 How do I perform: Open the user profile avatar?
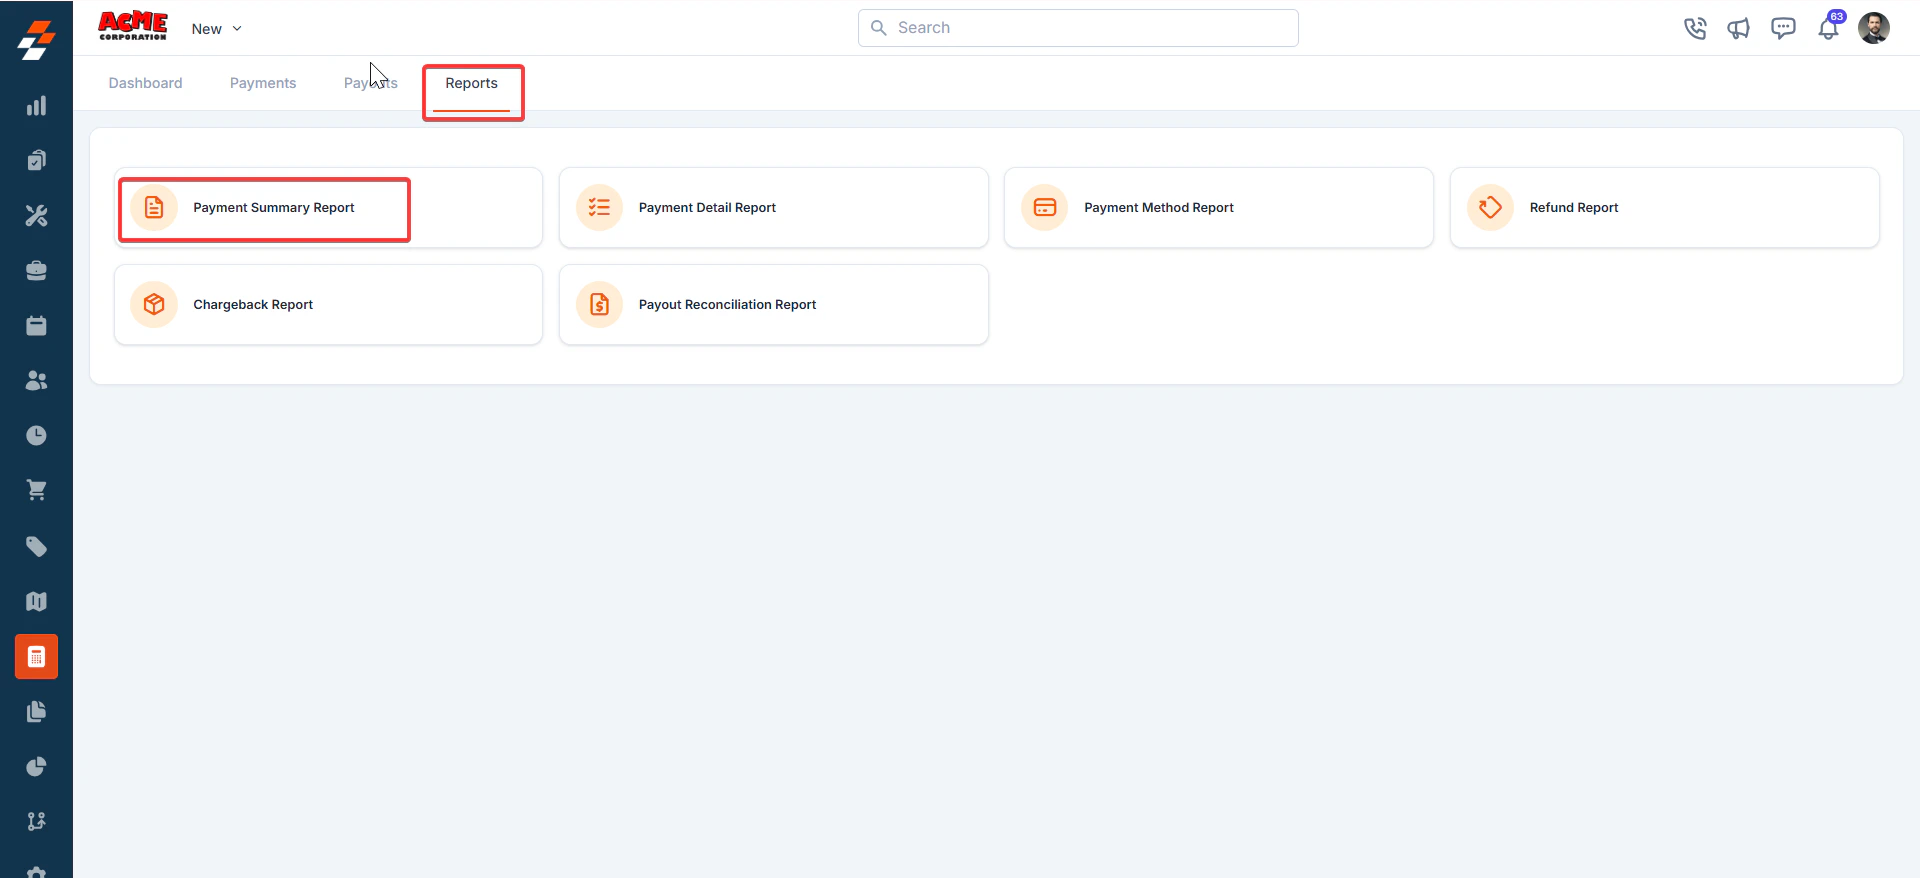[1874, 28]
